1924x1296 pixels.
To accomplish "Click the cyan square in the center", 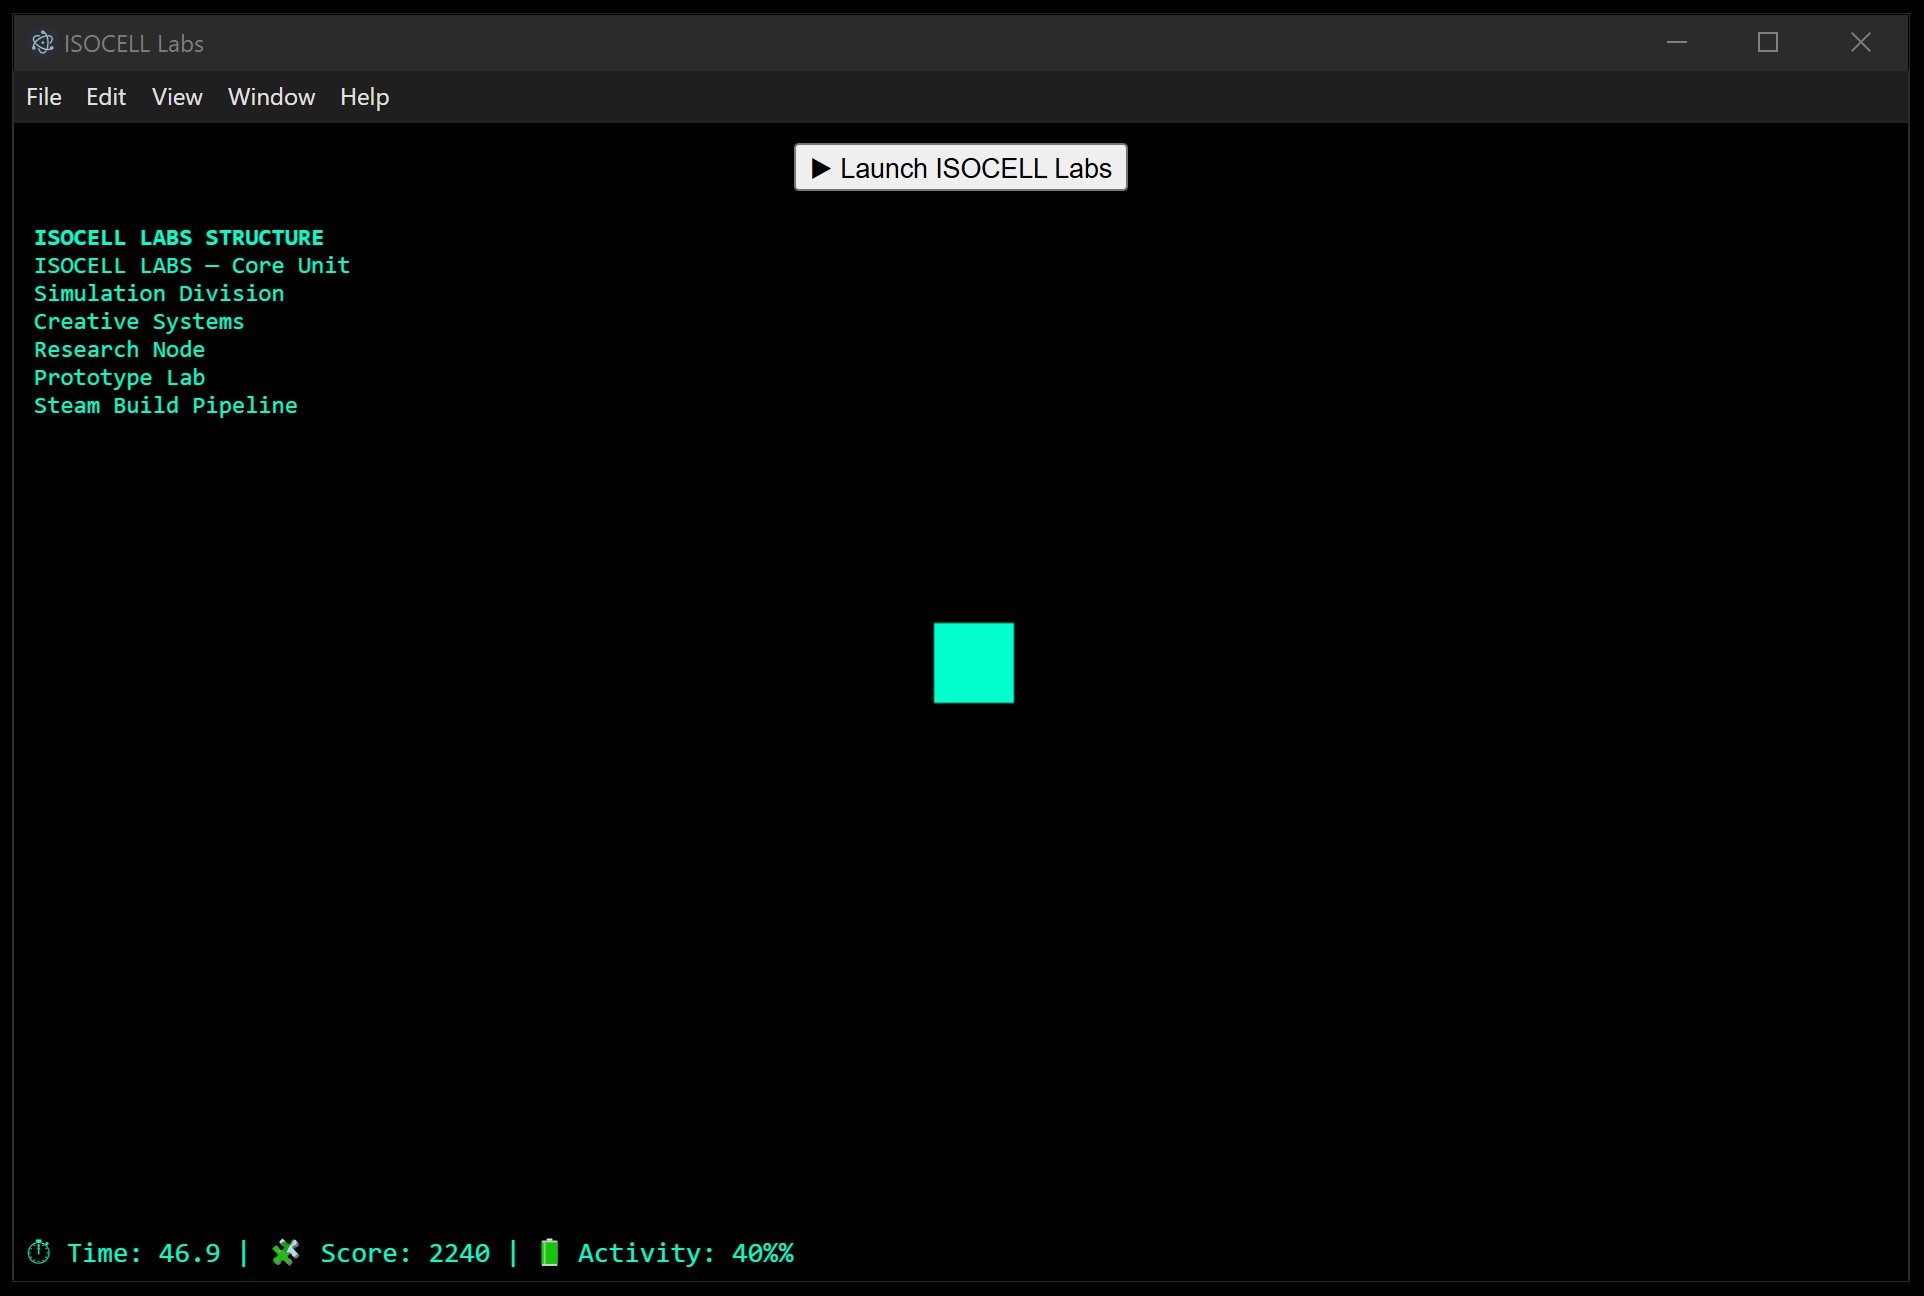I will [973, 663].
